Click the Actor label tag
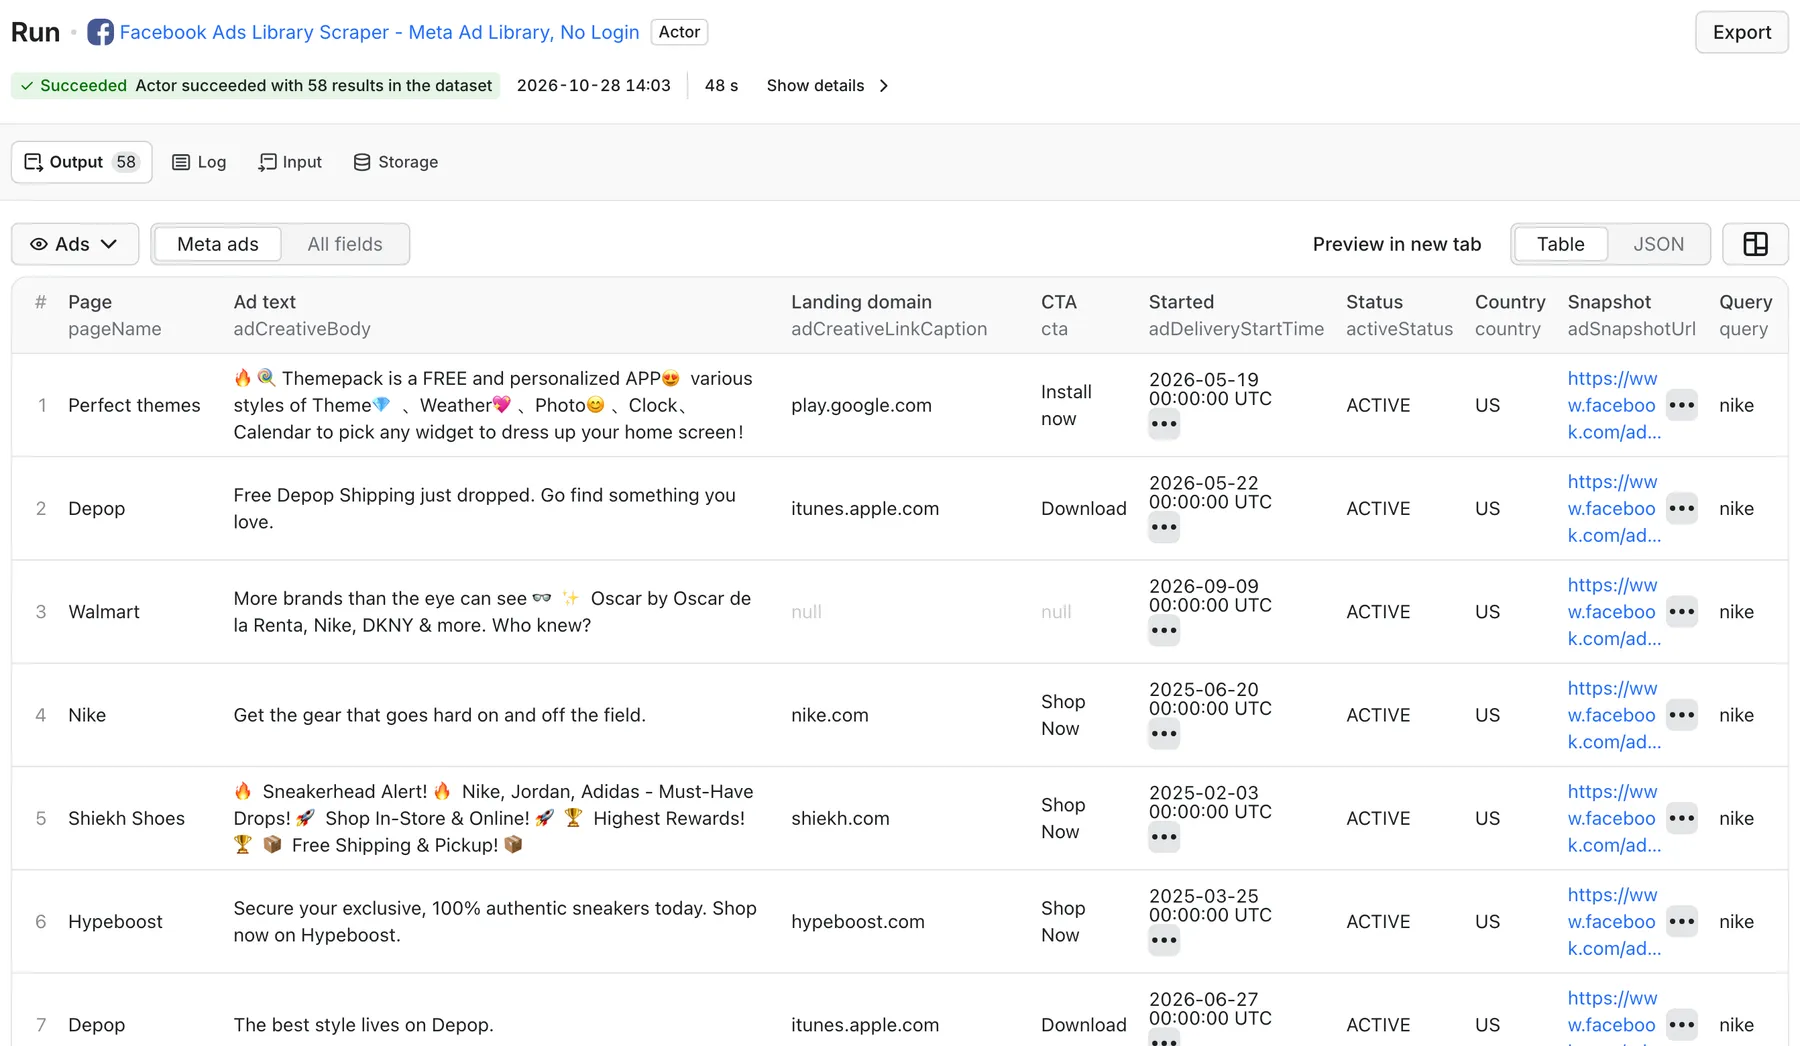 pos(679,32)
